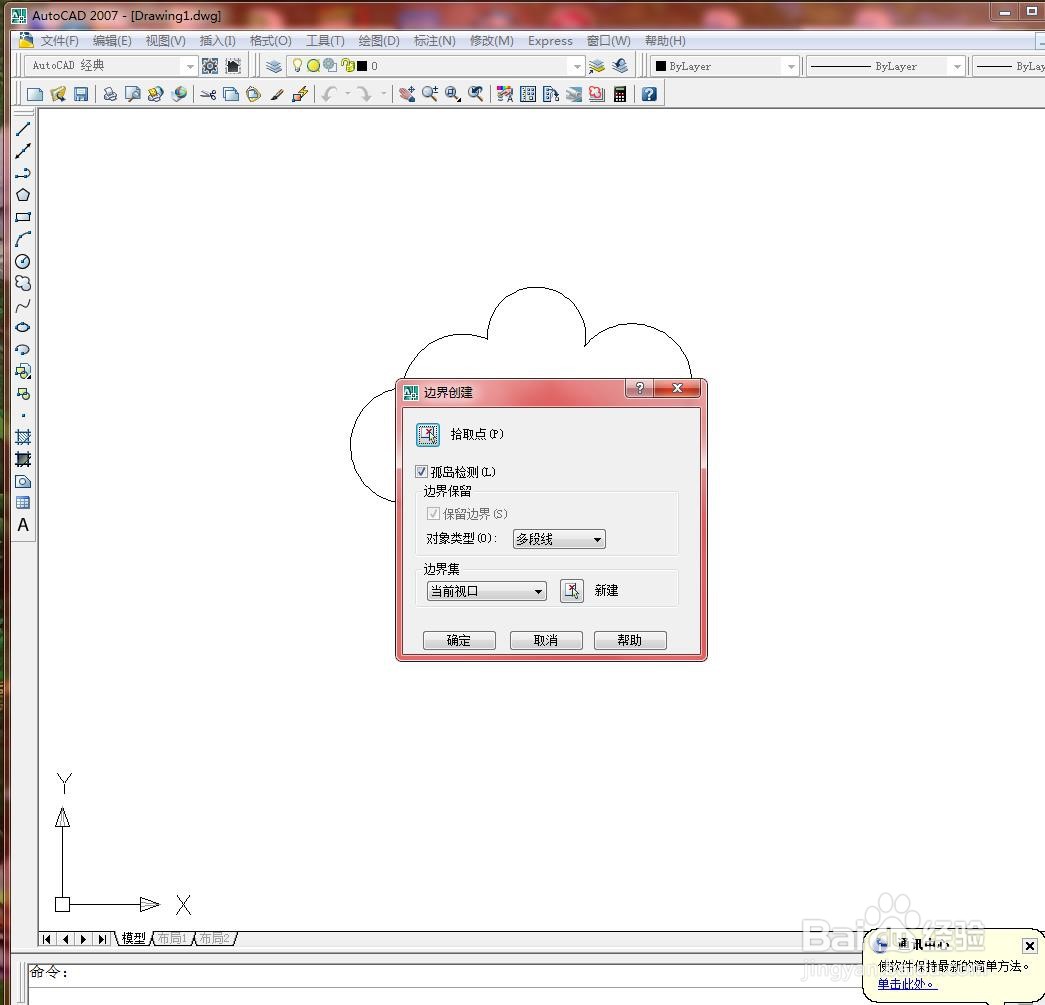Close the 通讯中心 notification balloon
The width and height of the screenshot is (1045, 1005).
(1029, 946)
